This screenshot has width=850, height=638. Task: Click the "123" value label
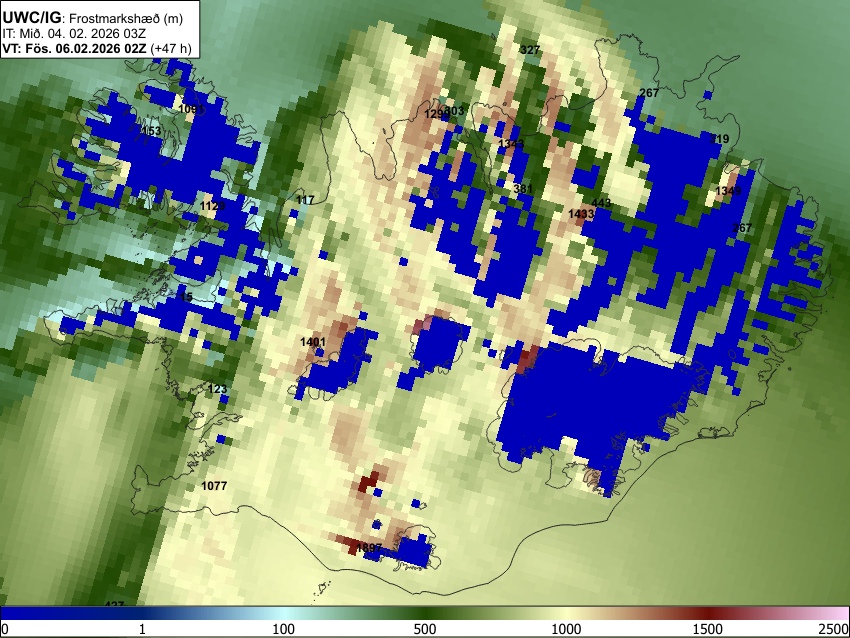click(217, 389)
